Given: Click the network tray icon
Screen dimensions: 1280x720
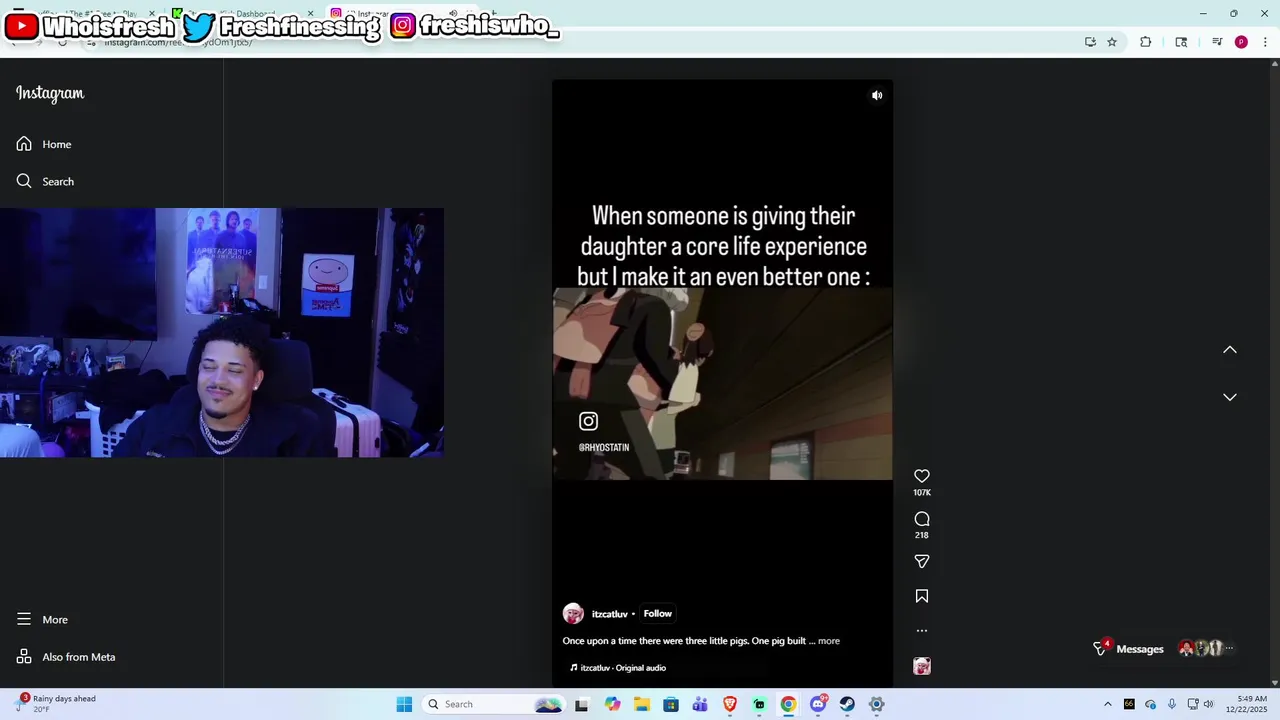Looking at the screenshot, I should 1193,704.
